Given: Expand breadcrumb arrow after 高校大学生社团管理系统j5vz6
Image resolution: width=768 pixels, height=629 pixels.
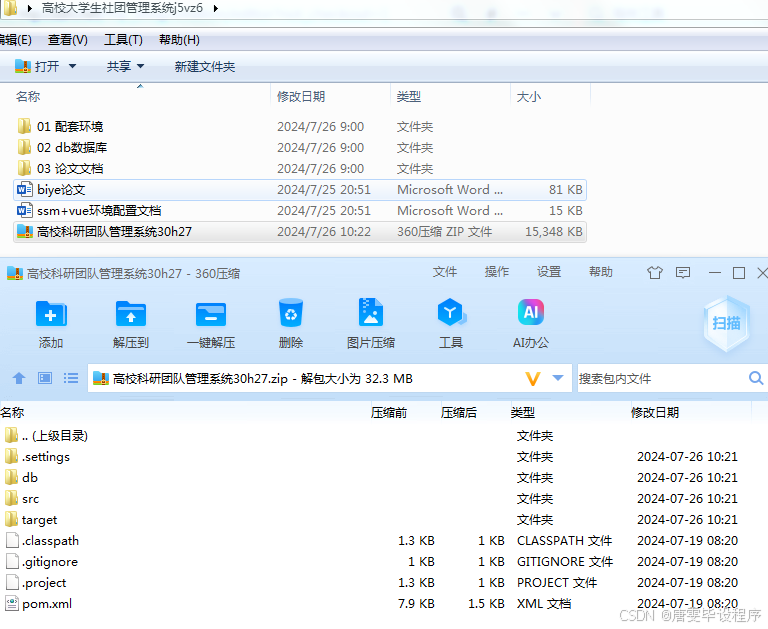Looking at the screenshot, I should pyautogui.click(x=216, y=8).
